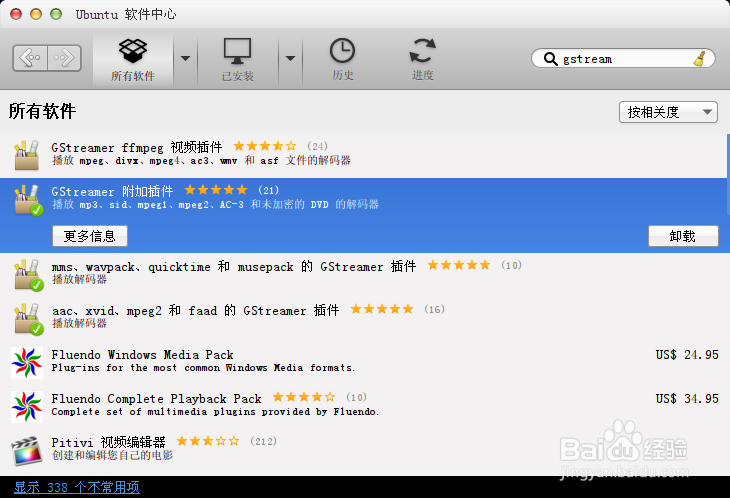Screen dimensions: 730x498
Task: Select the GStreamer ffmpeg 视频插件 title
Action: (137, 148)
